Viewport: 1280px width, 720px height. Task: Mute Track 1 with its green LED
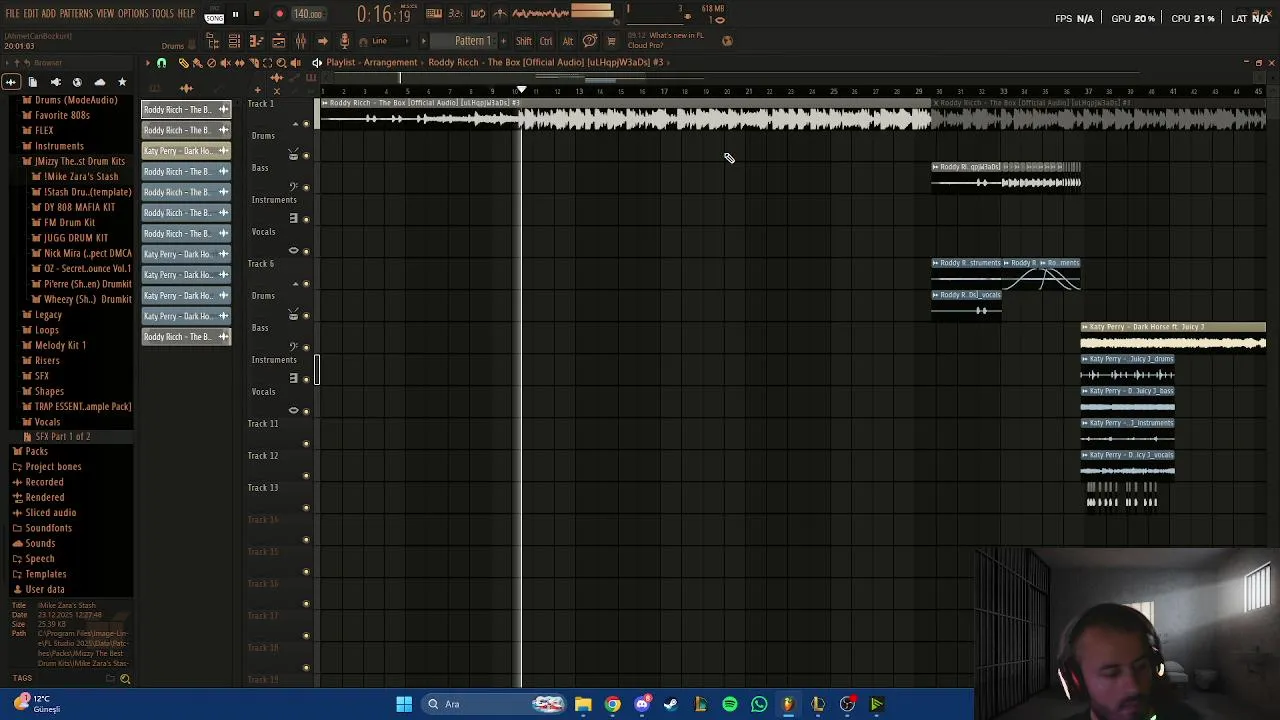tap(306, 123)
